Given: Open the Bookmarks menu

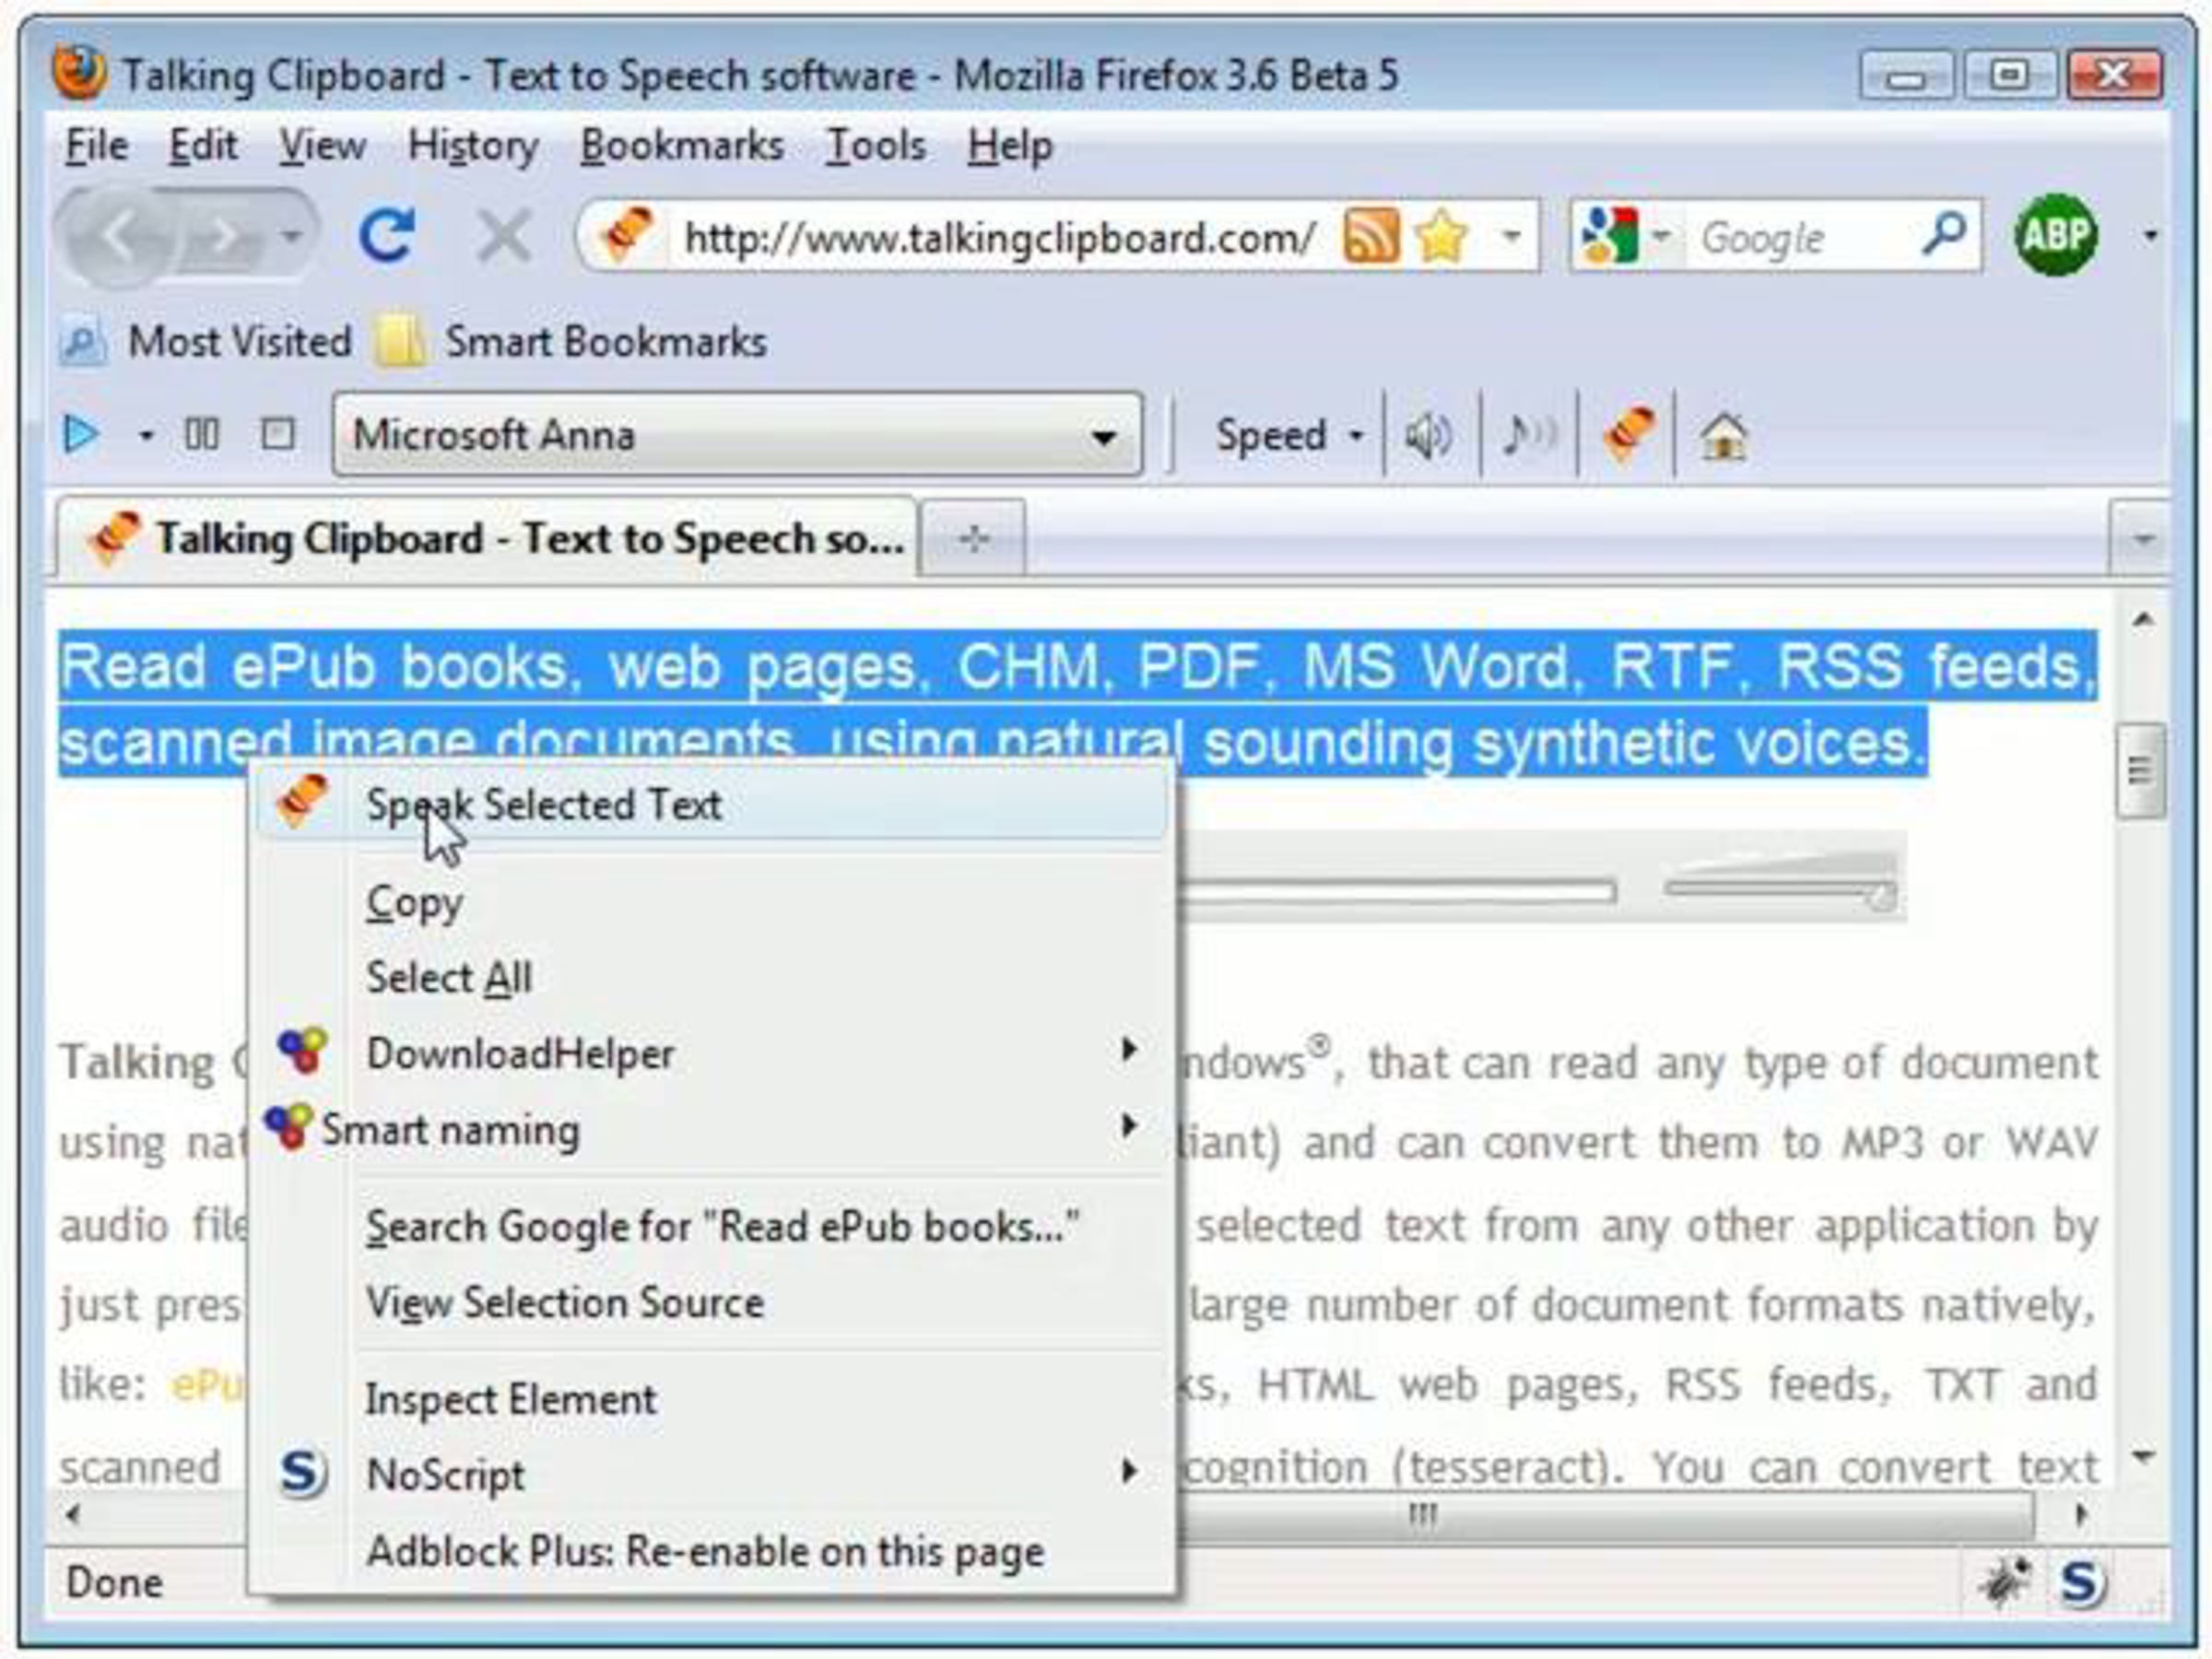Looking at the screenshot, I should coord(682,146).
